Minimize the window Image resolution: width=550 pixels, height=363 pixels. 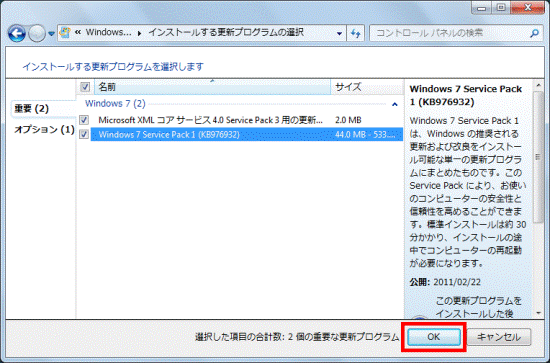481,8
